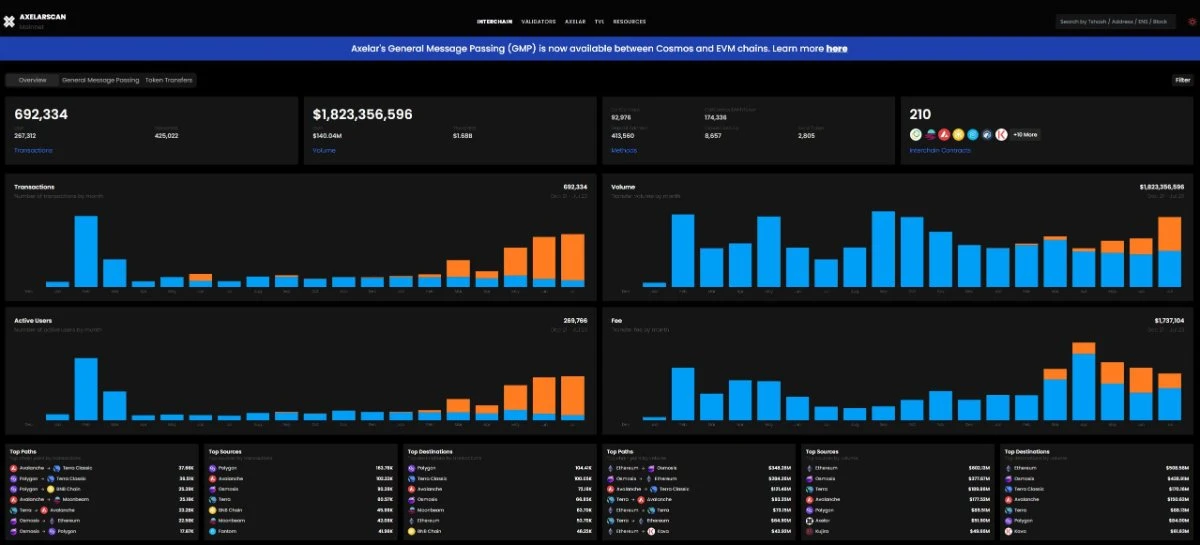
Task: Click the search by Txhash/Address field
Action: pyautogui.click(x=1115, y=21)
